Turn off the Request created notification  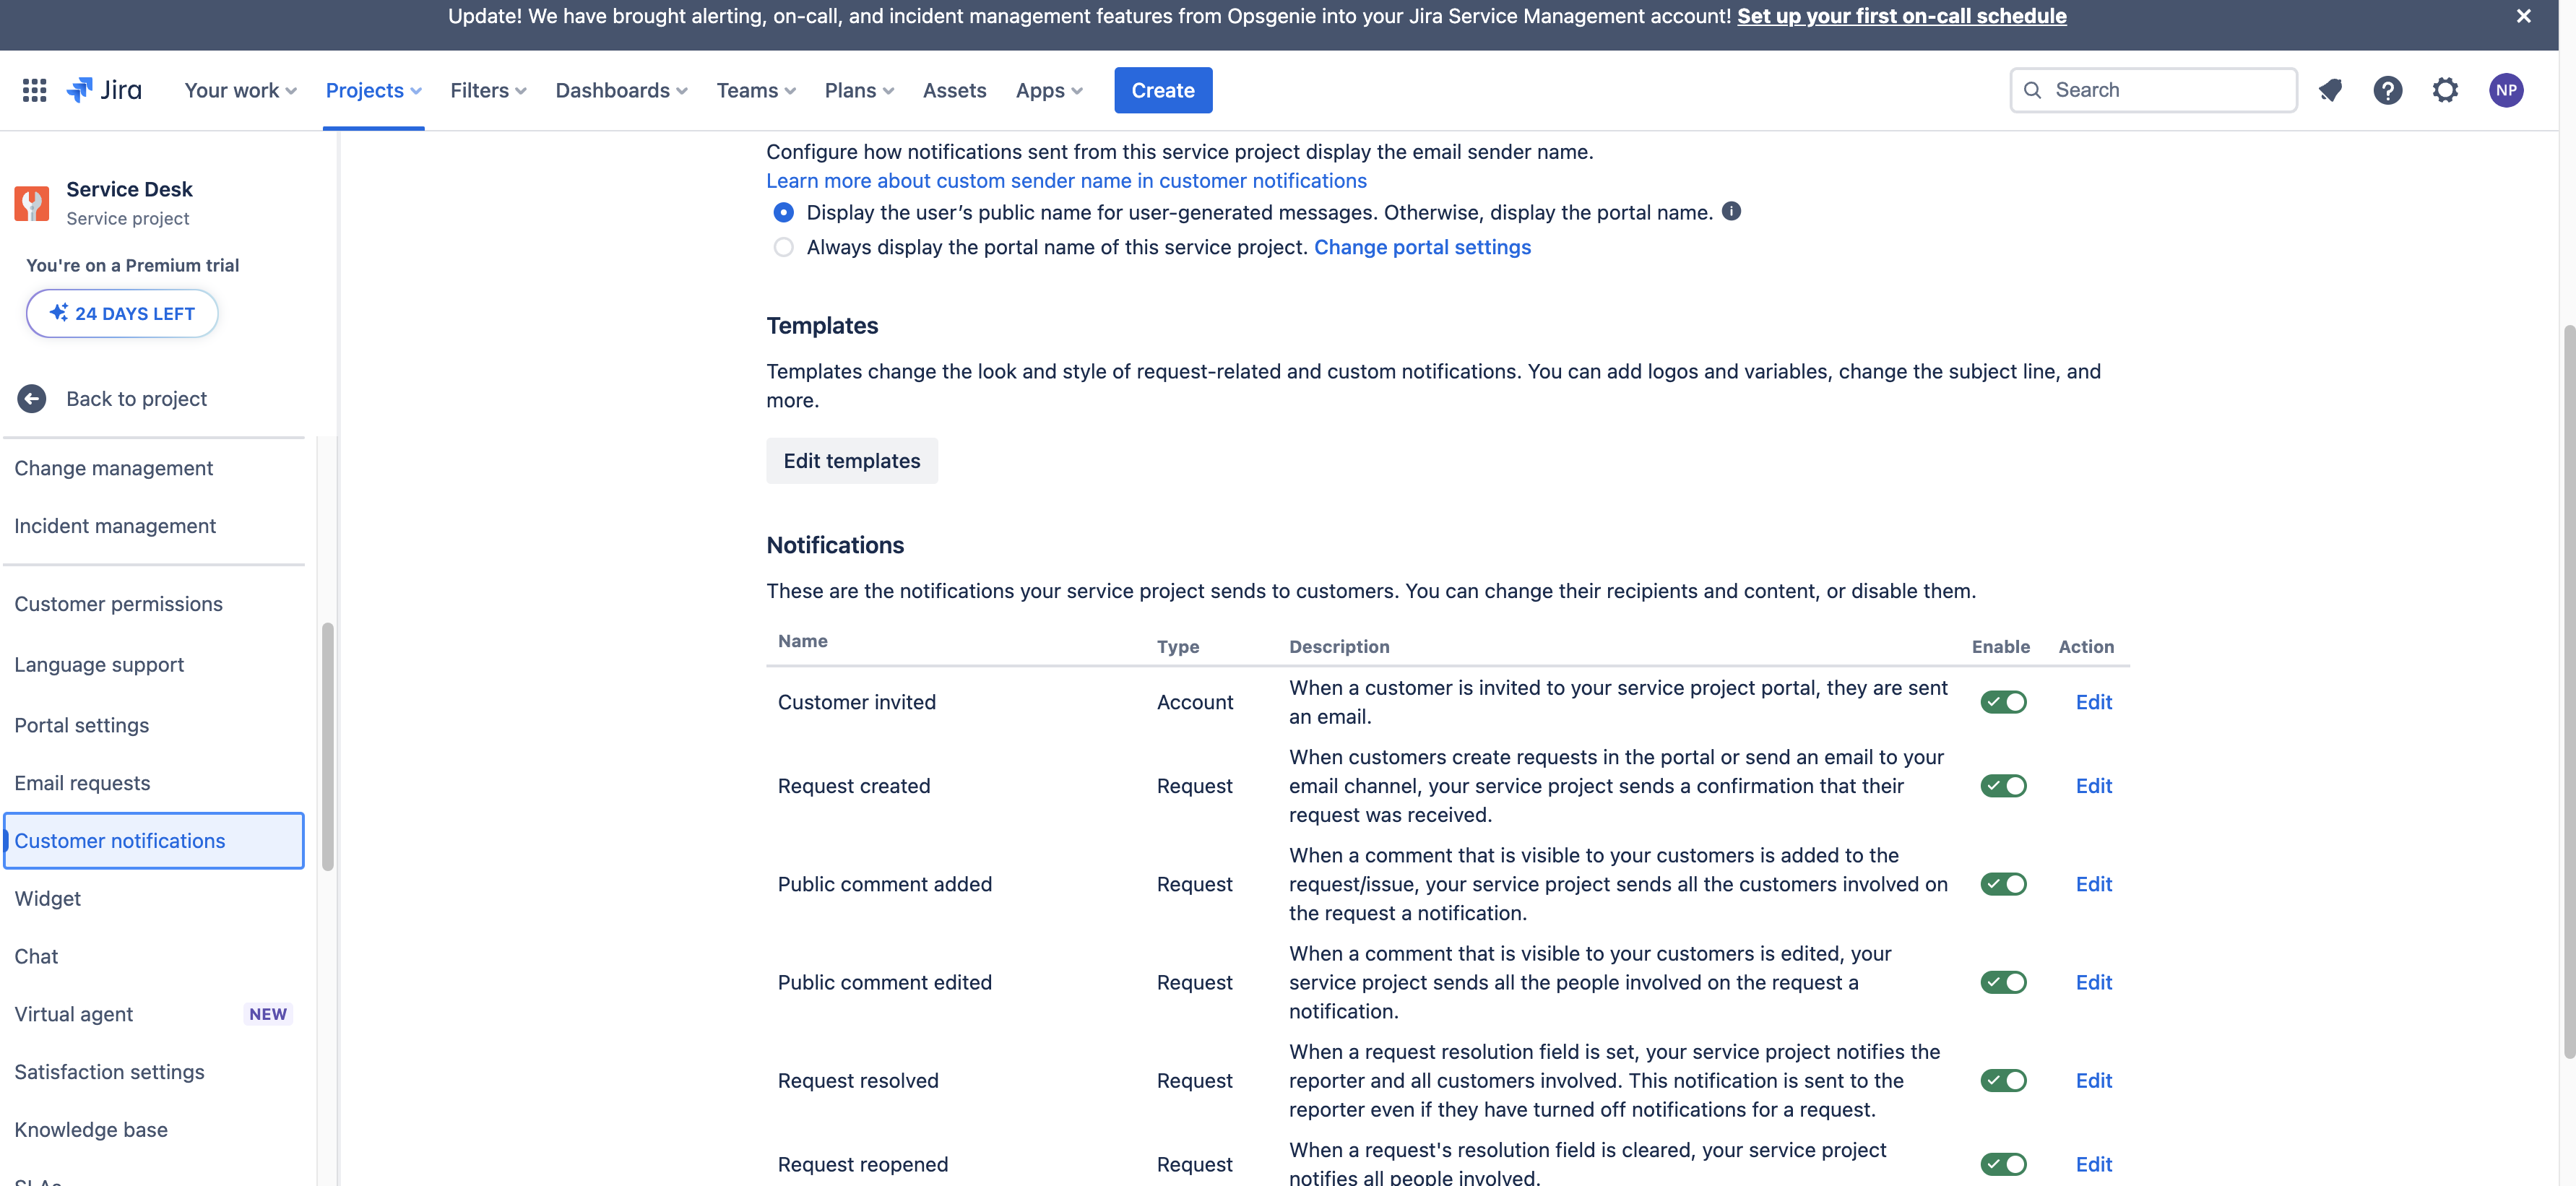point(2003,785)
